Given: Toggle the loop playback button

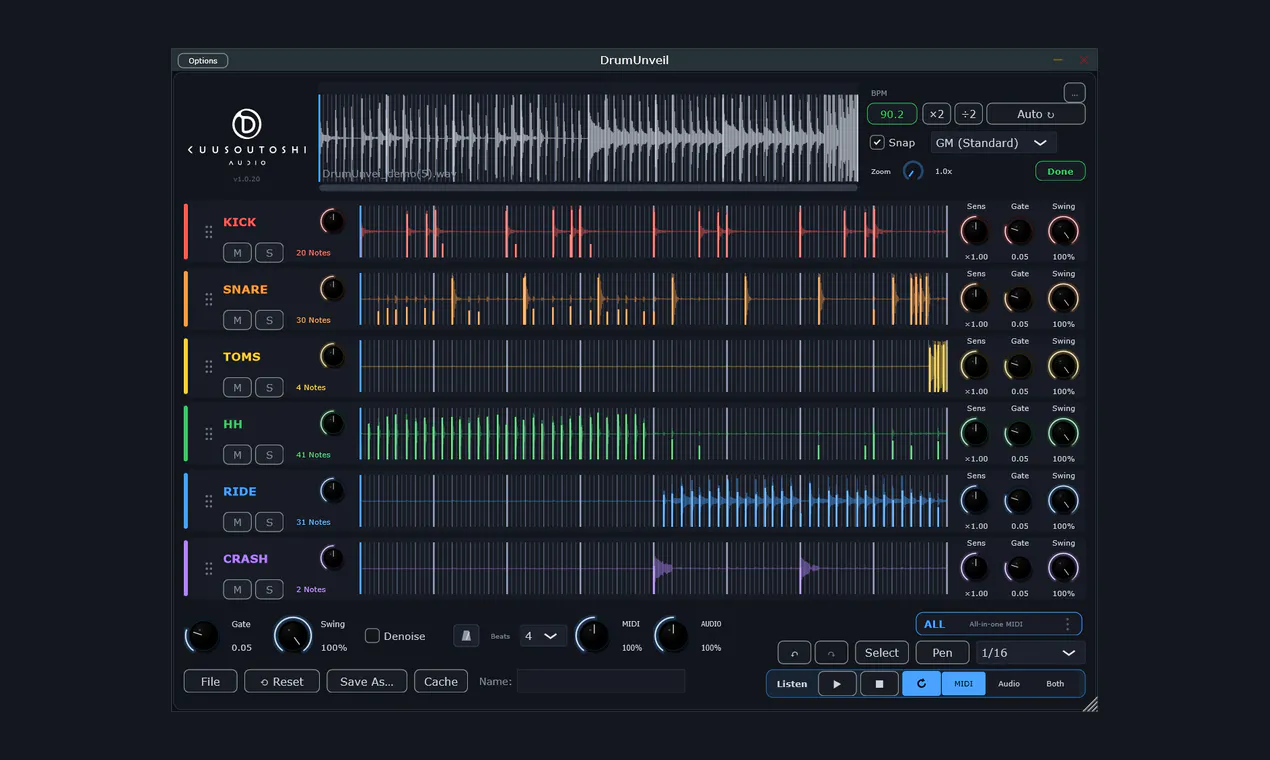Looking at the screenshot, I should pyautogui.click(x=921, y=684).
